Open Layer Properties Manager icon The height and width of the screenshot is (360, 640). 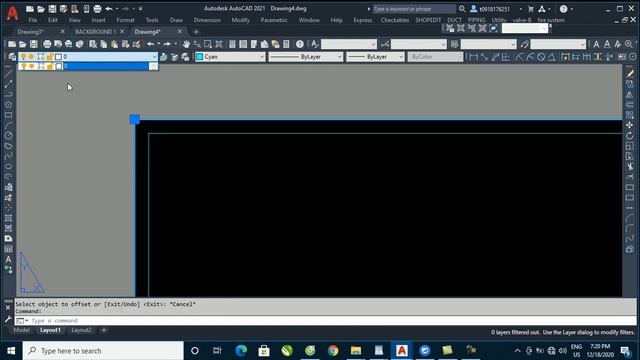pos(12,57)
